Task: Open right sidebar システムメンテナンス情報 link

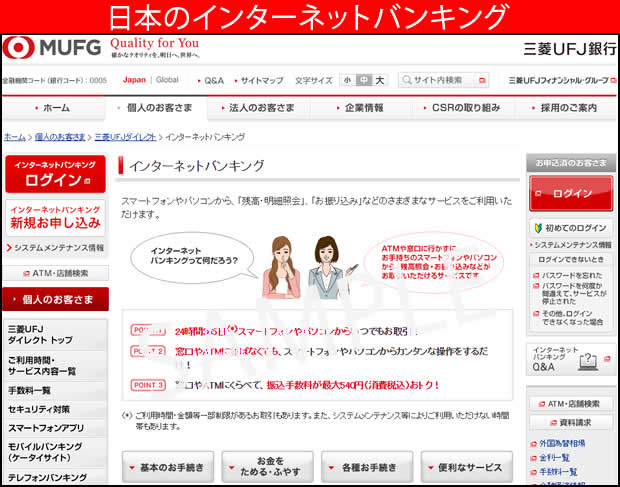Action: pos(571,245)
